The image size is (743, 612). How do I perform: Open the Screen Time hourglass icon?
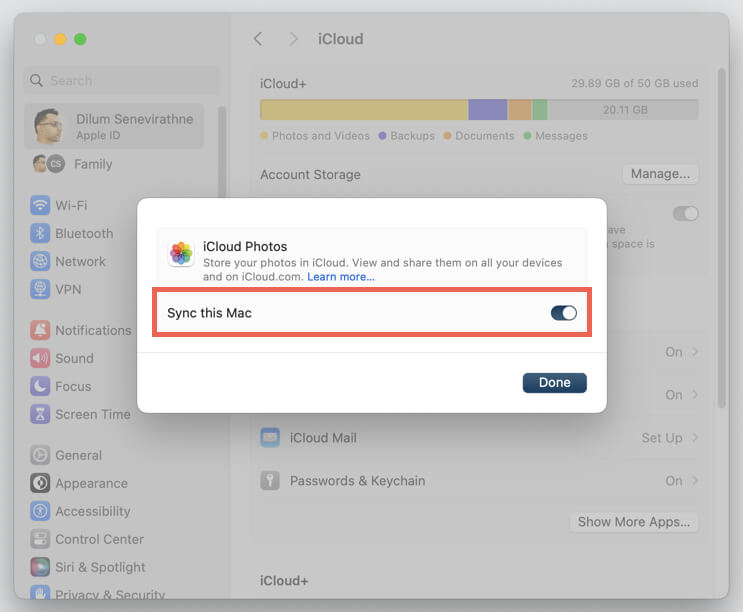40,414
